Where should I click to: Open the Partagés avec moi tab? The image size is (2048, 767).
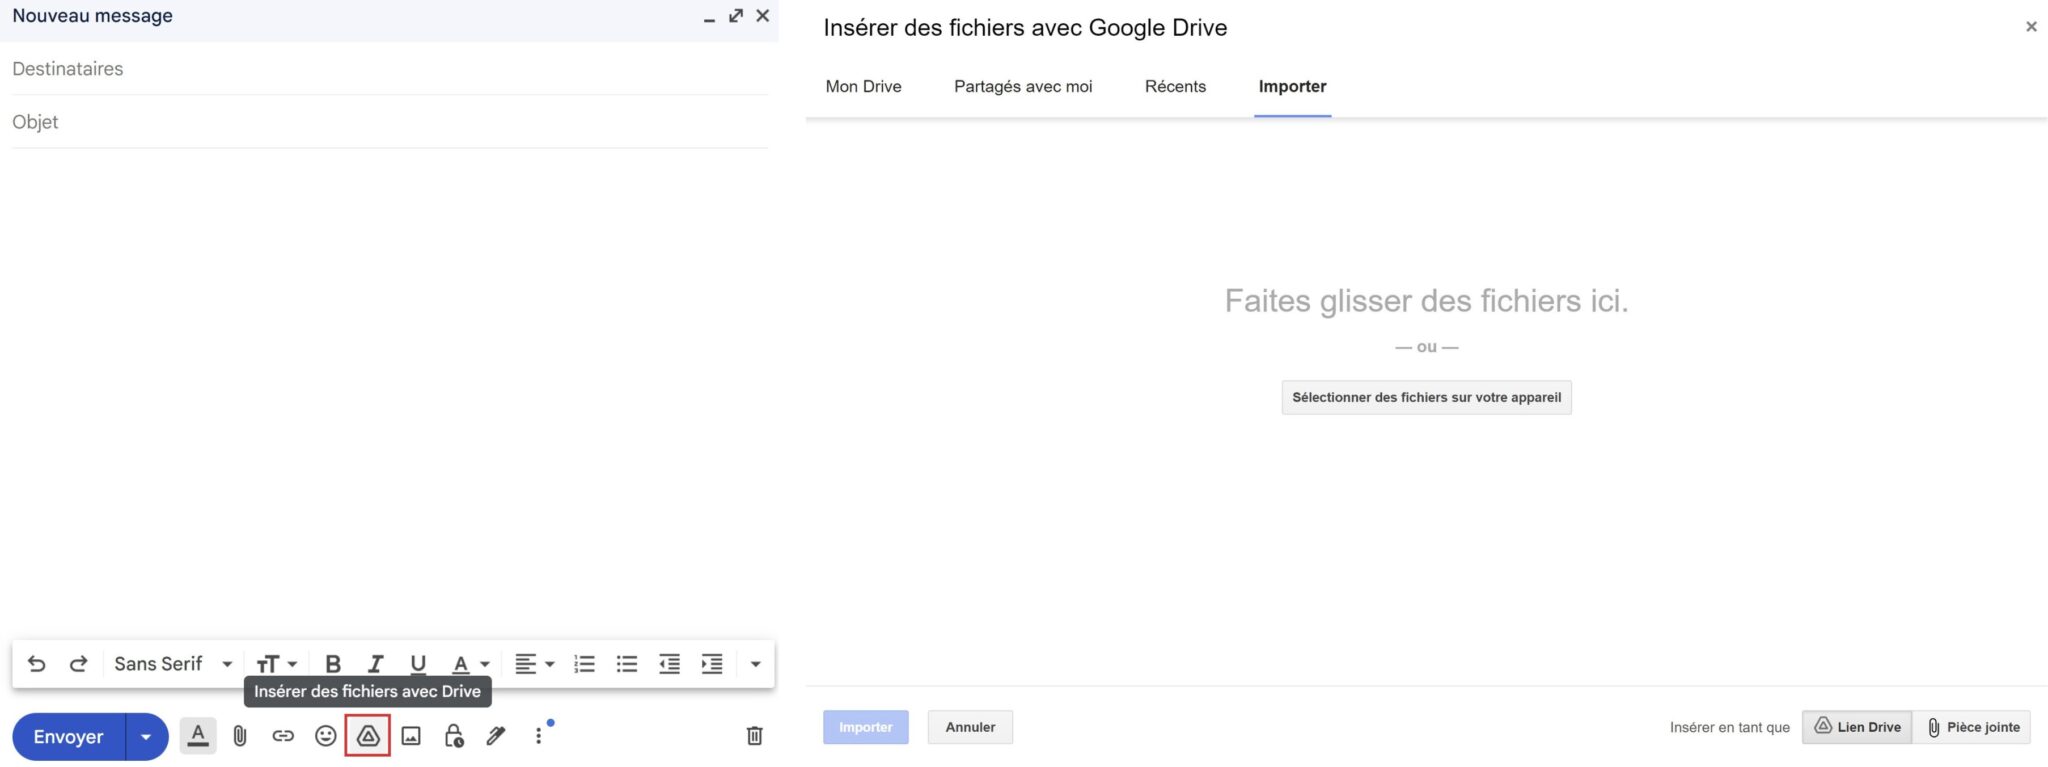tap(1022, 87)
